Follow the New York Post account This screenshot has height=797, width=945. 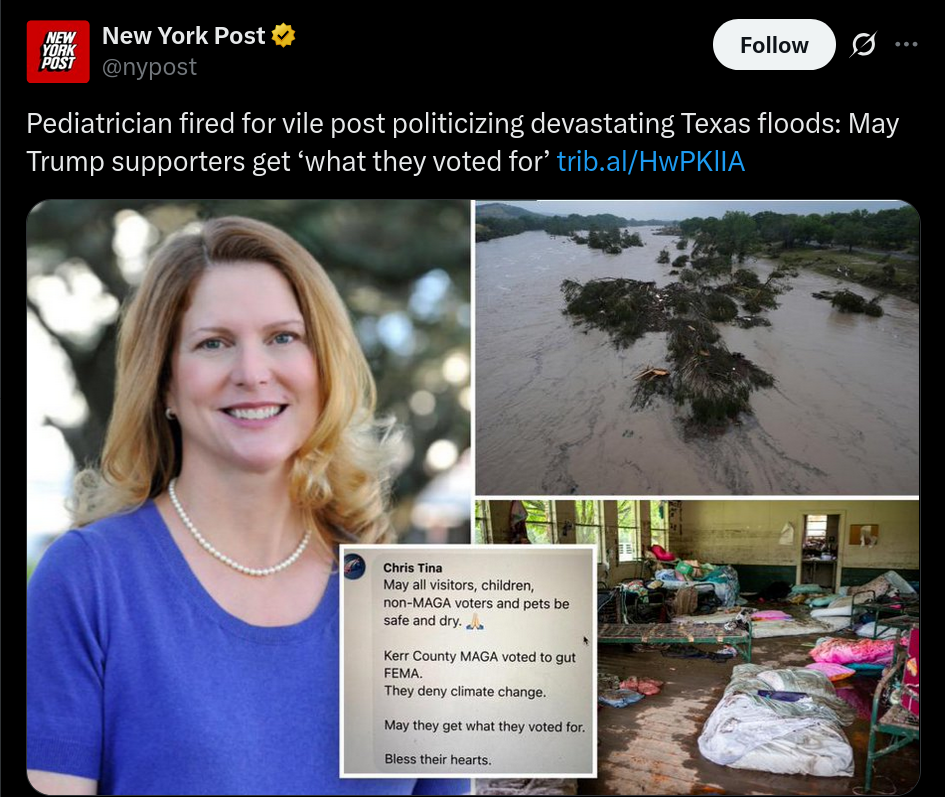(x=774, y=45)
